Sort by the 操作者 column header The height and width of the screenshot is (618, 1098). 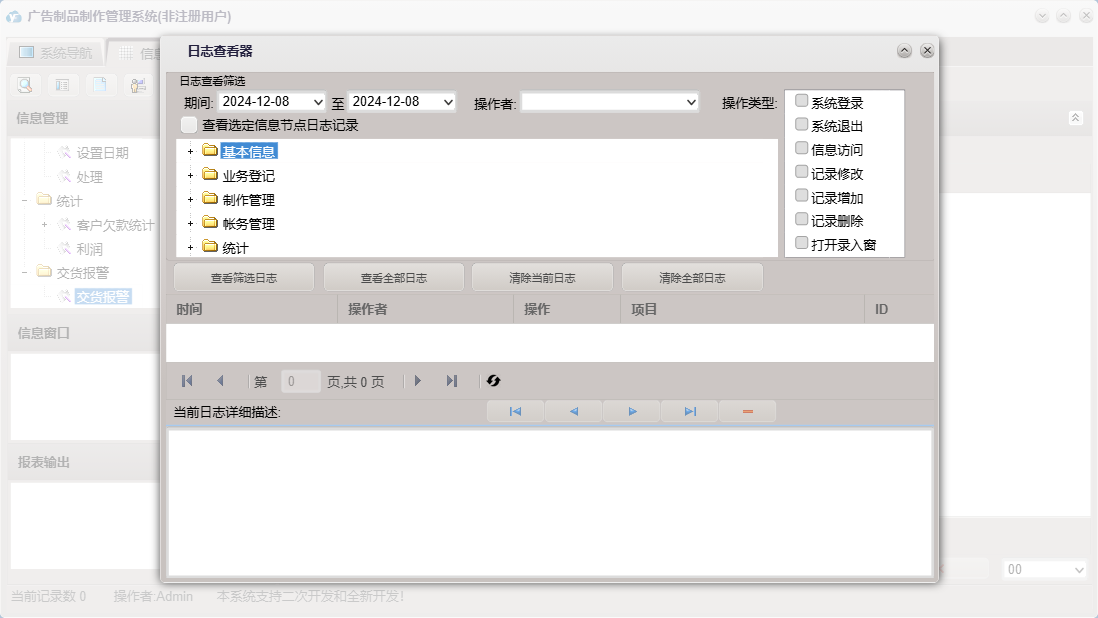[x=426, y=309]
